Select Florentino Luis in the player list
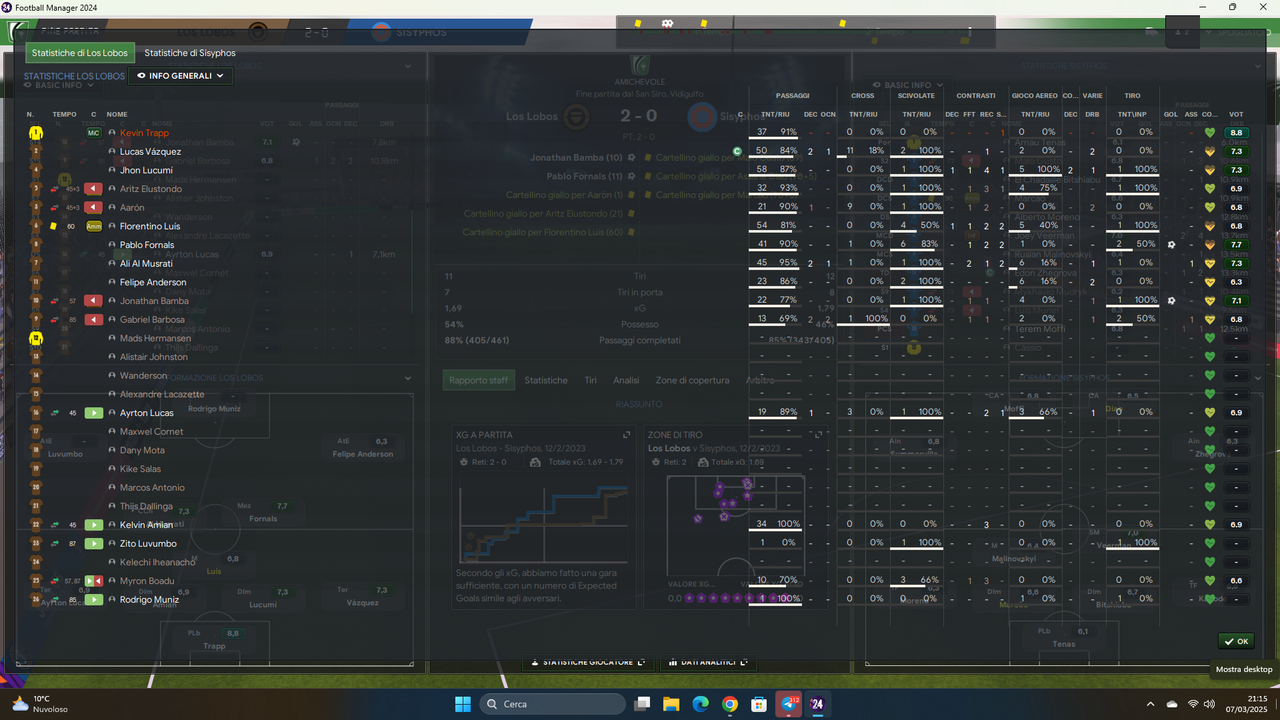The height and width of the screenshot is (720, 1280). [x=150, y=226]
